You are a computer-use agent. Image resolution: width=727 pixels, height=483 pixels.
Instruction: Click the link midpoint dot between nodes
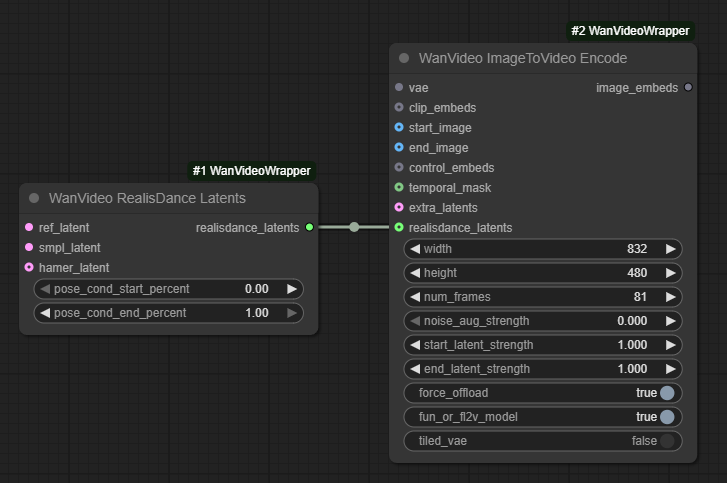[x=354, y=227]
